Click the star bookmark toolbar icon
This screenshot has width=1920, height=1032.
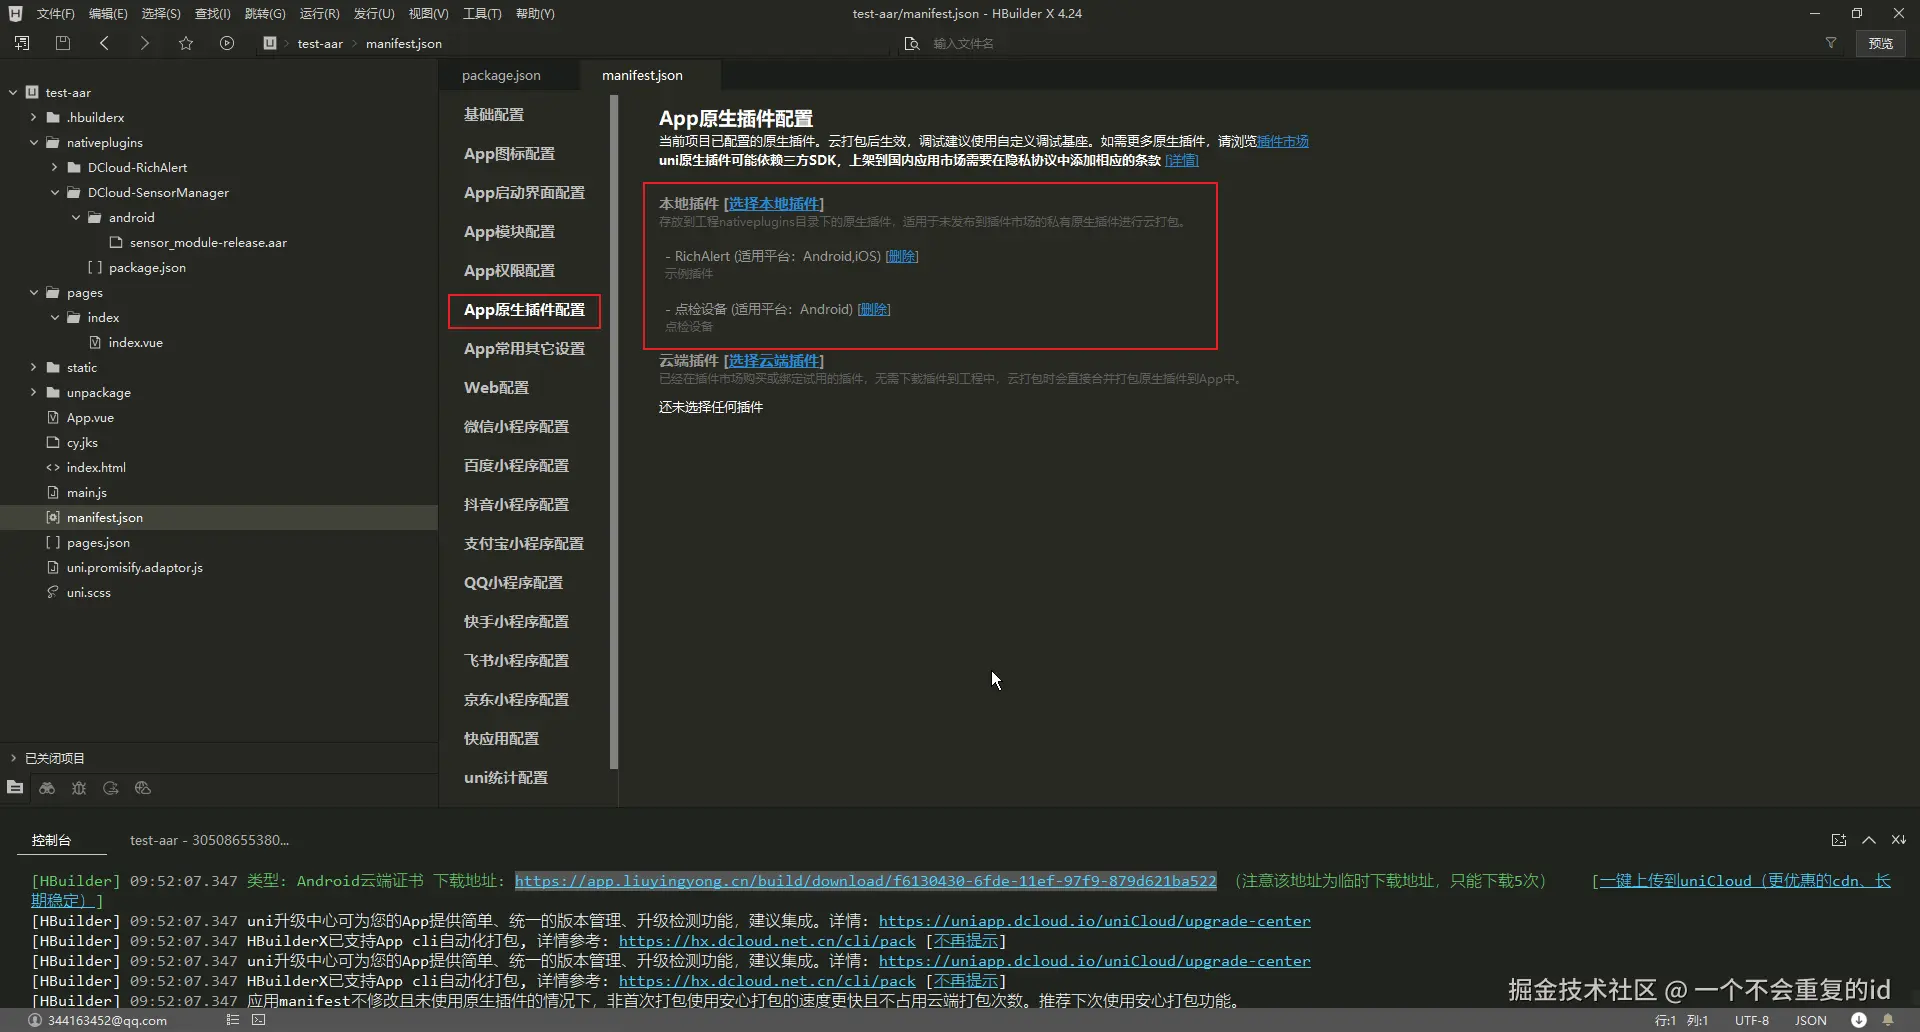(x=186, y=43)
